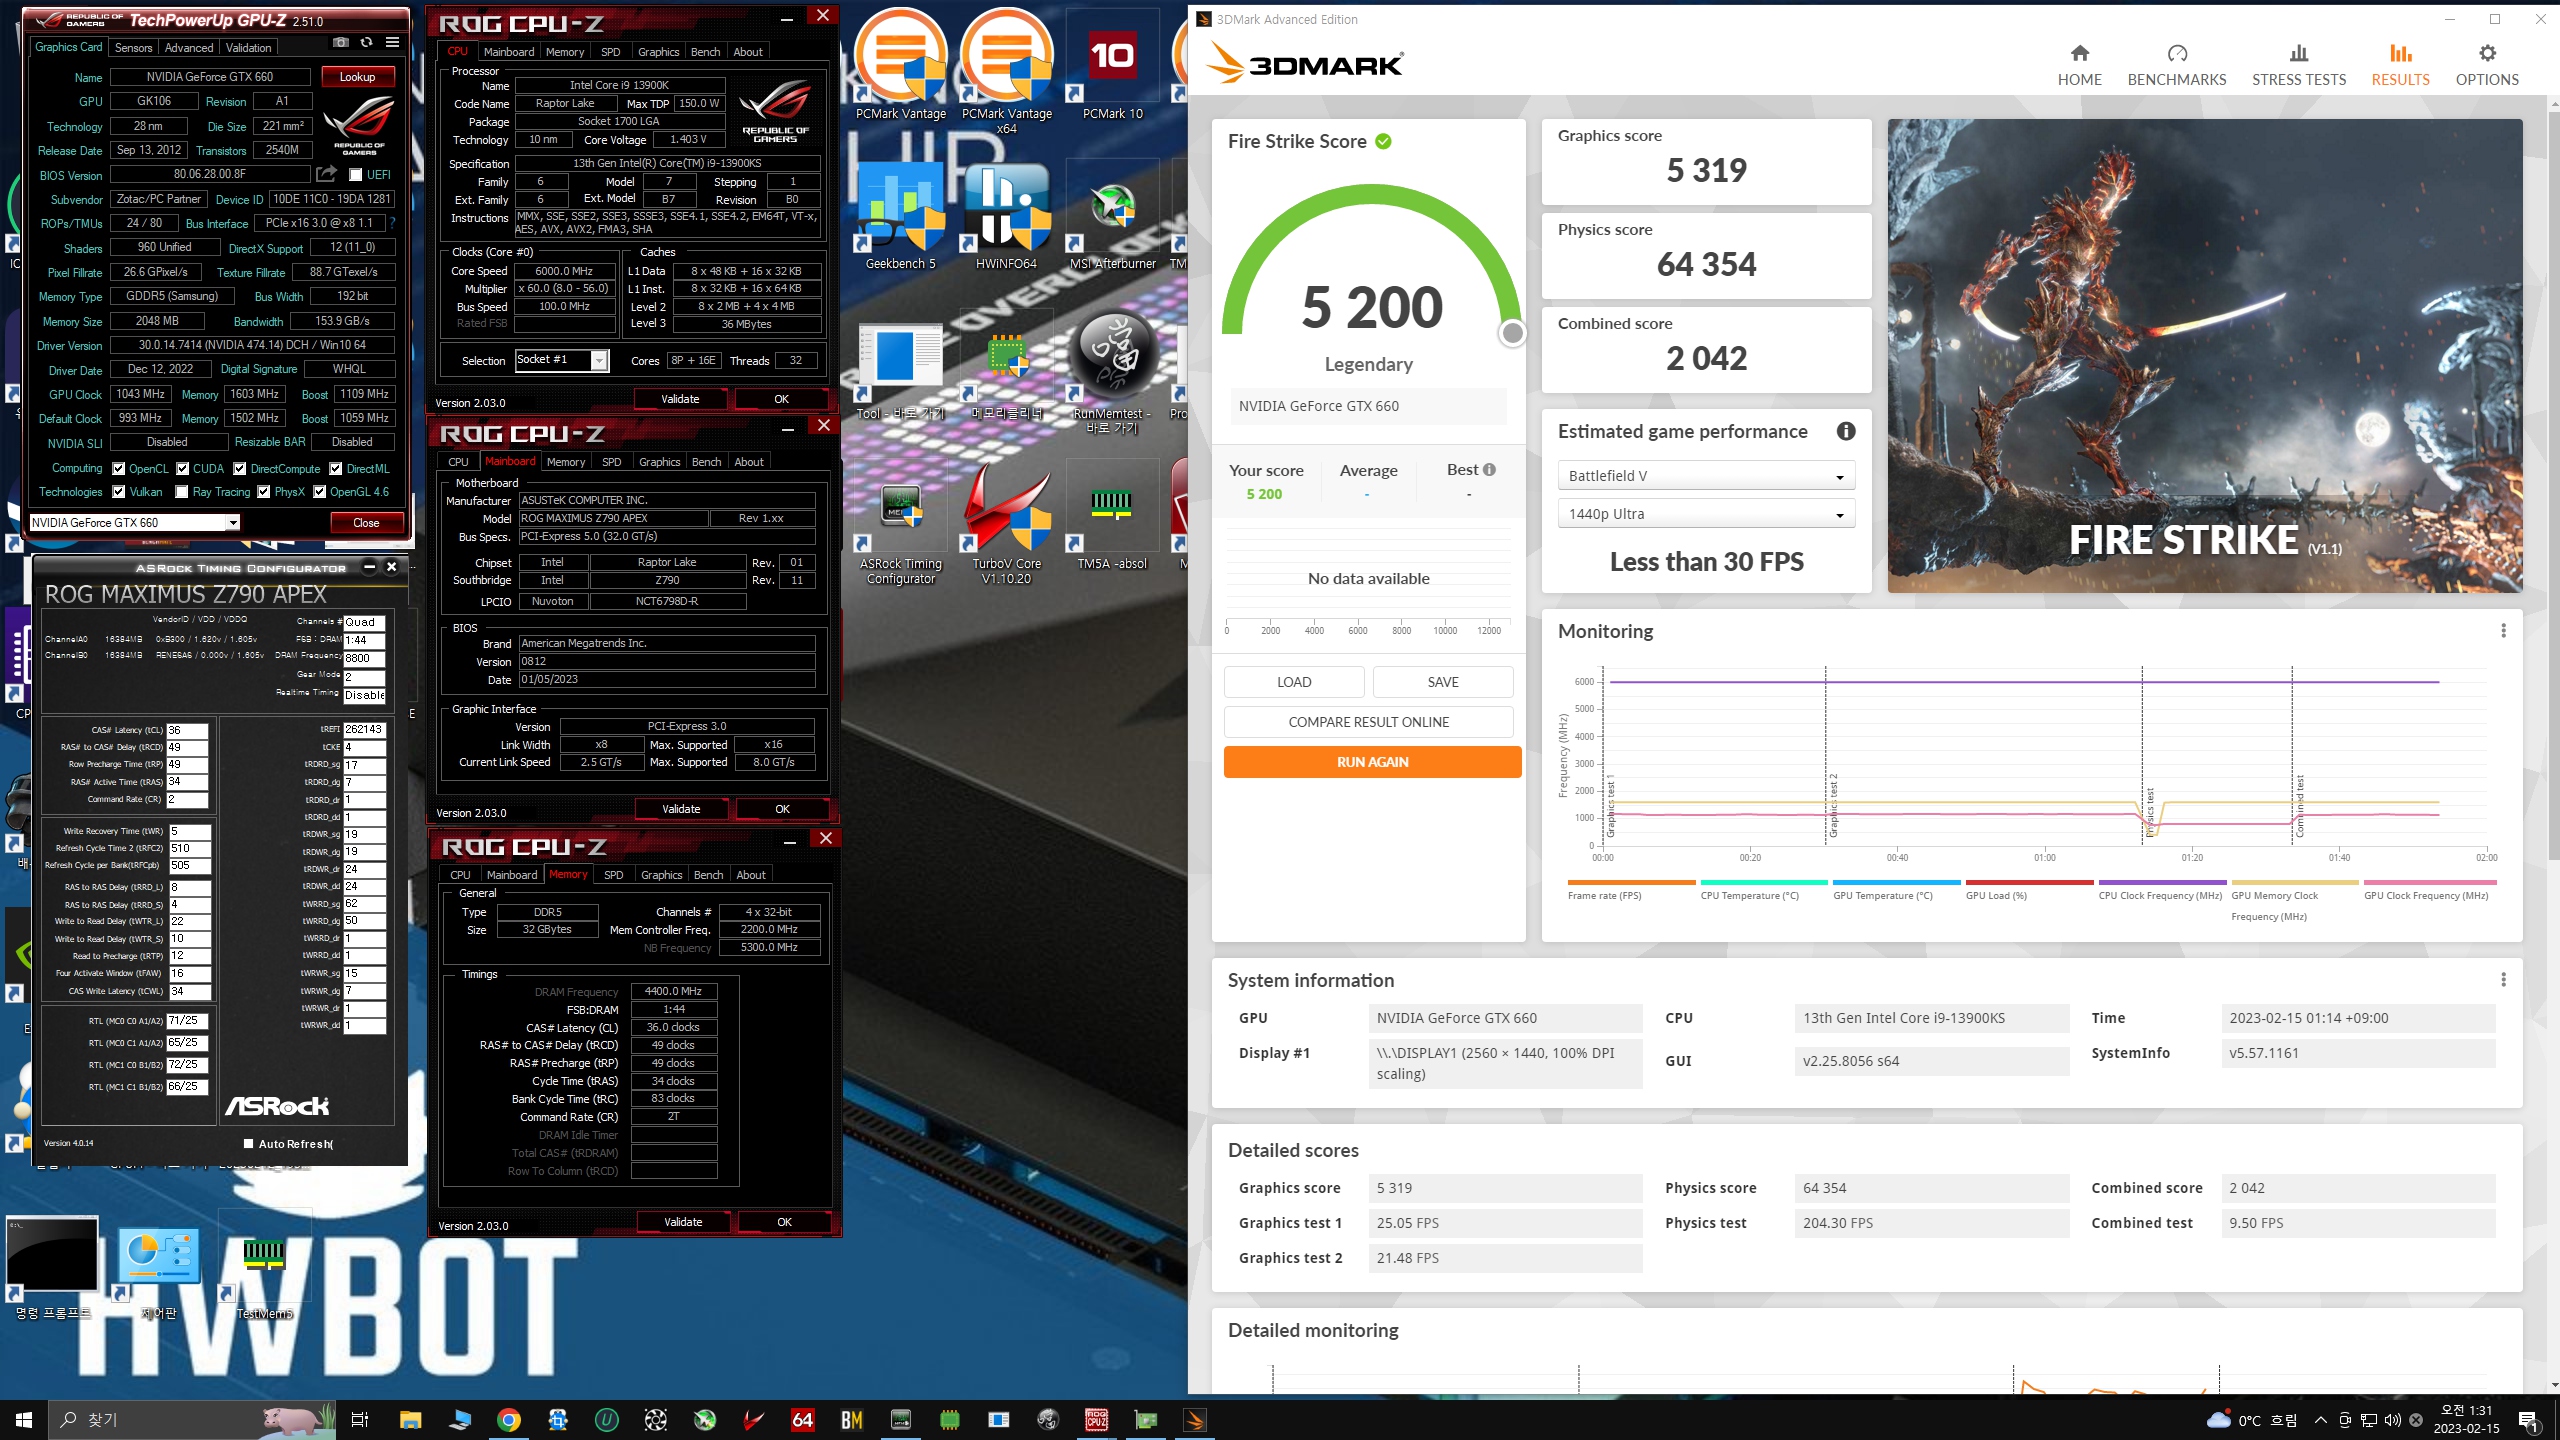Click the RUN AGAIN button
The image size is (2560, 1440).
tap(1372, 762)
